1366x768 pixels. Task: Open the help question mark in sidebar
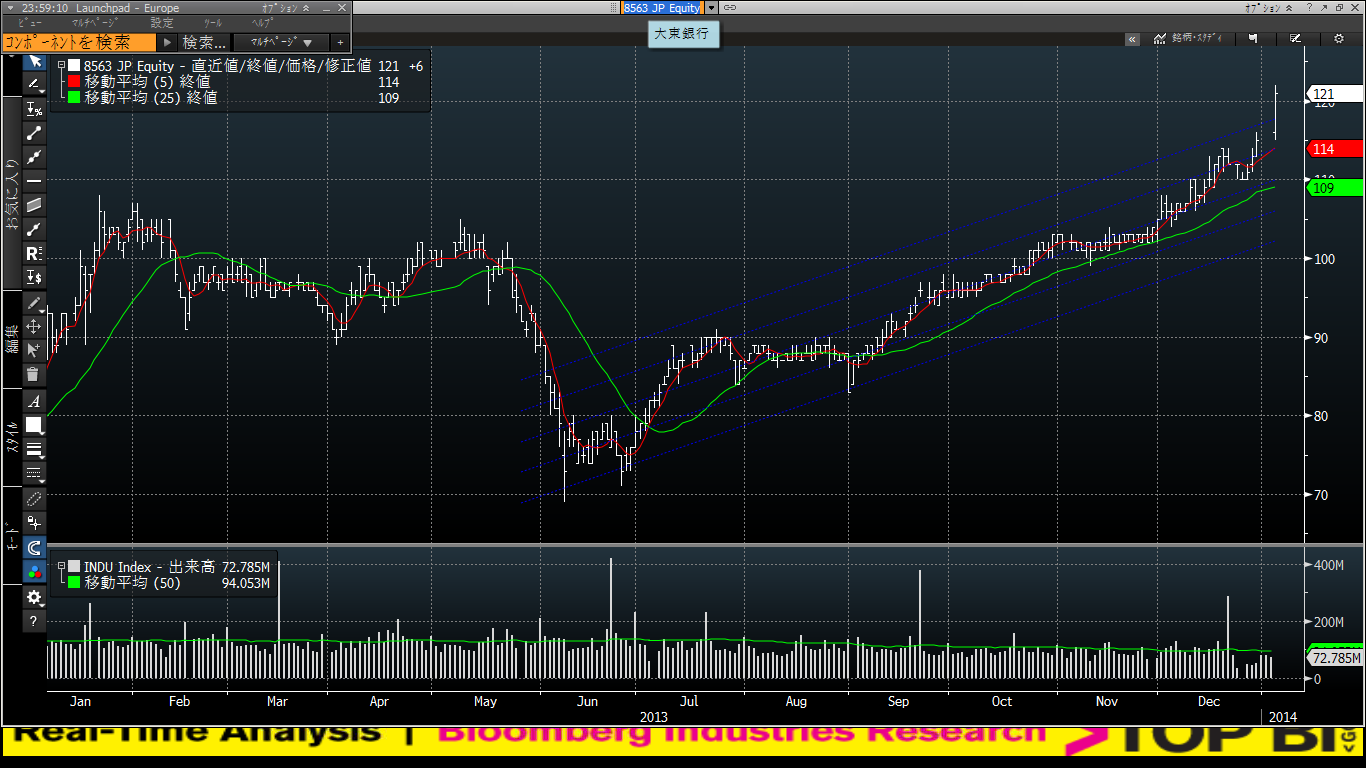tap(34, 622)
